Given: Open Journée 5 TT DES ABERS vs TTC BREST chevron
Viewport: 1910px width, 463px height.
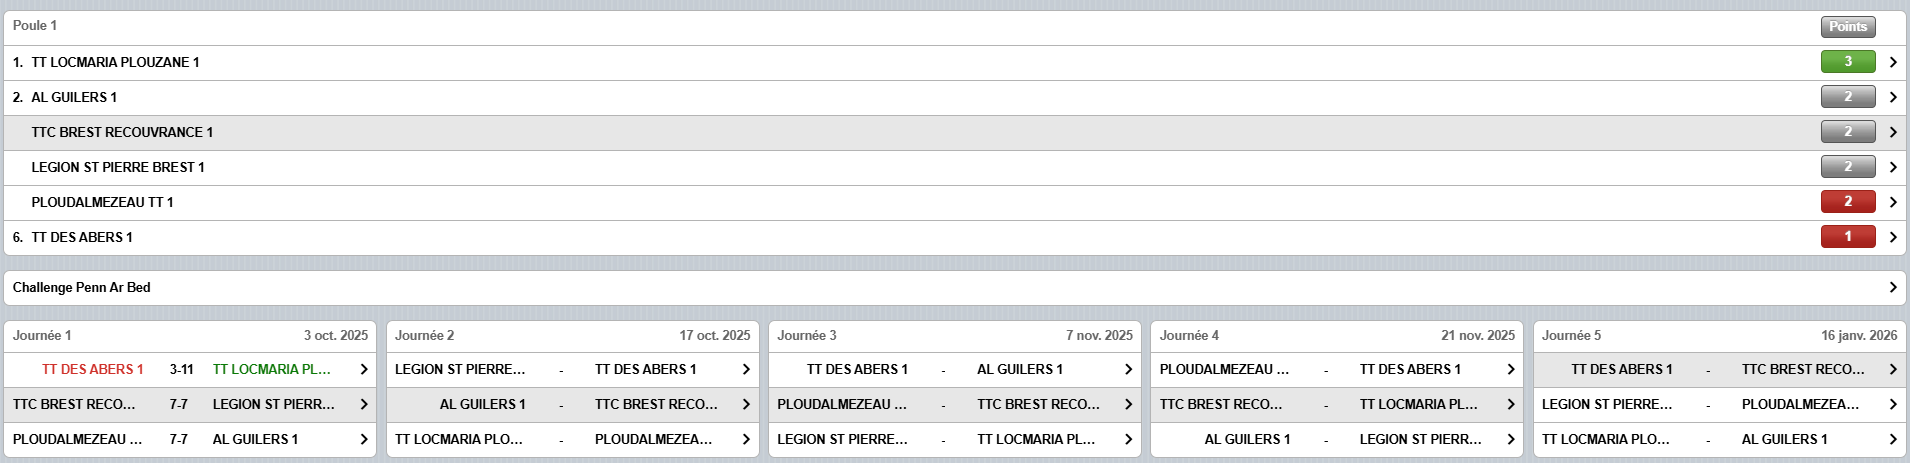Looking at the screenshot, I should click(x=1892, y=370).
